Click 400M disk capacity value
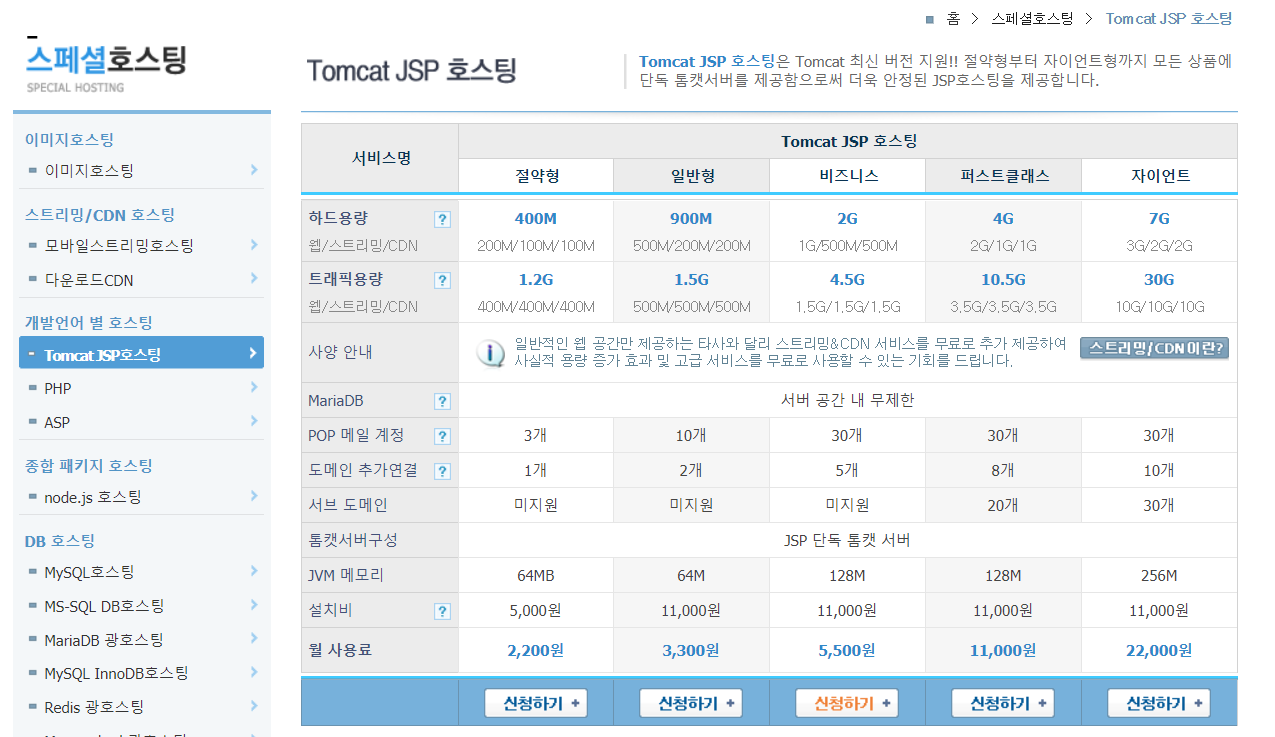 [x=536, y=219]
